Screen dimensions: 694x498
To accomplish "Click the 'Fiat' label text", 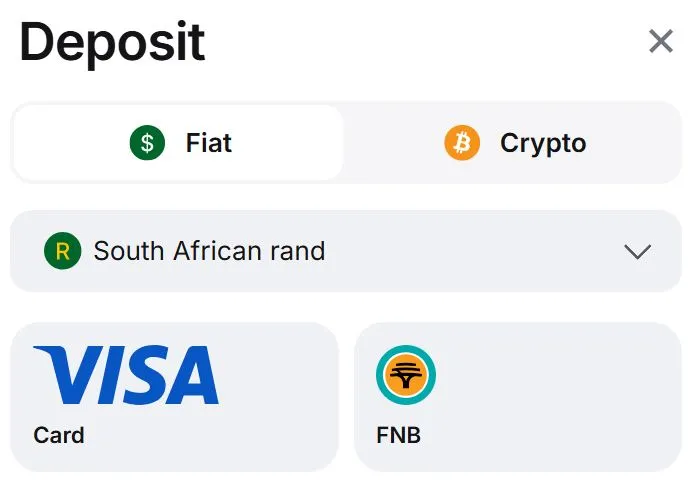I will [x=209, y=143].
